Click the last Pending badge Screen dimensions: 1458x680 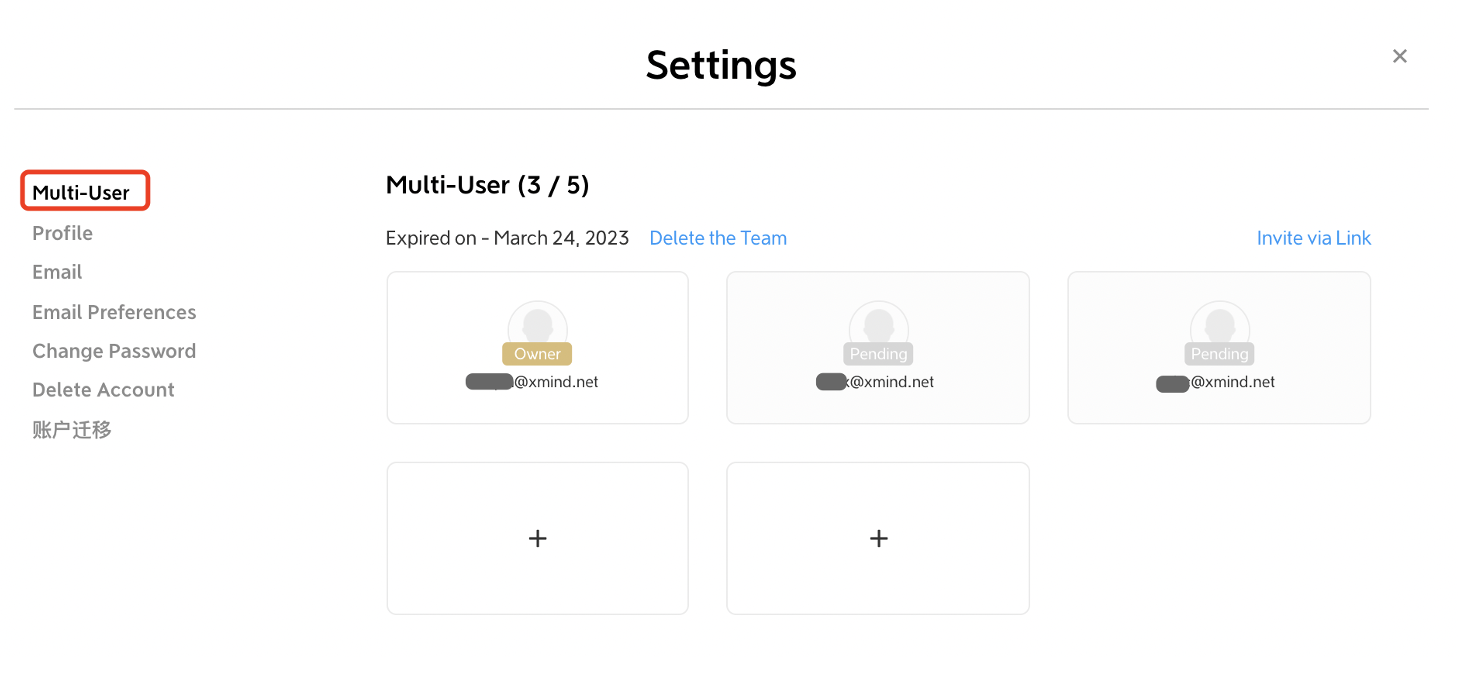[1219, 354]
